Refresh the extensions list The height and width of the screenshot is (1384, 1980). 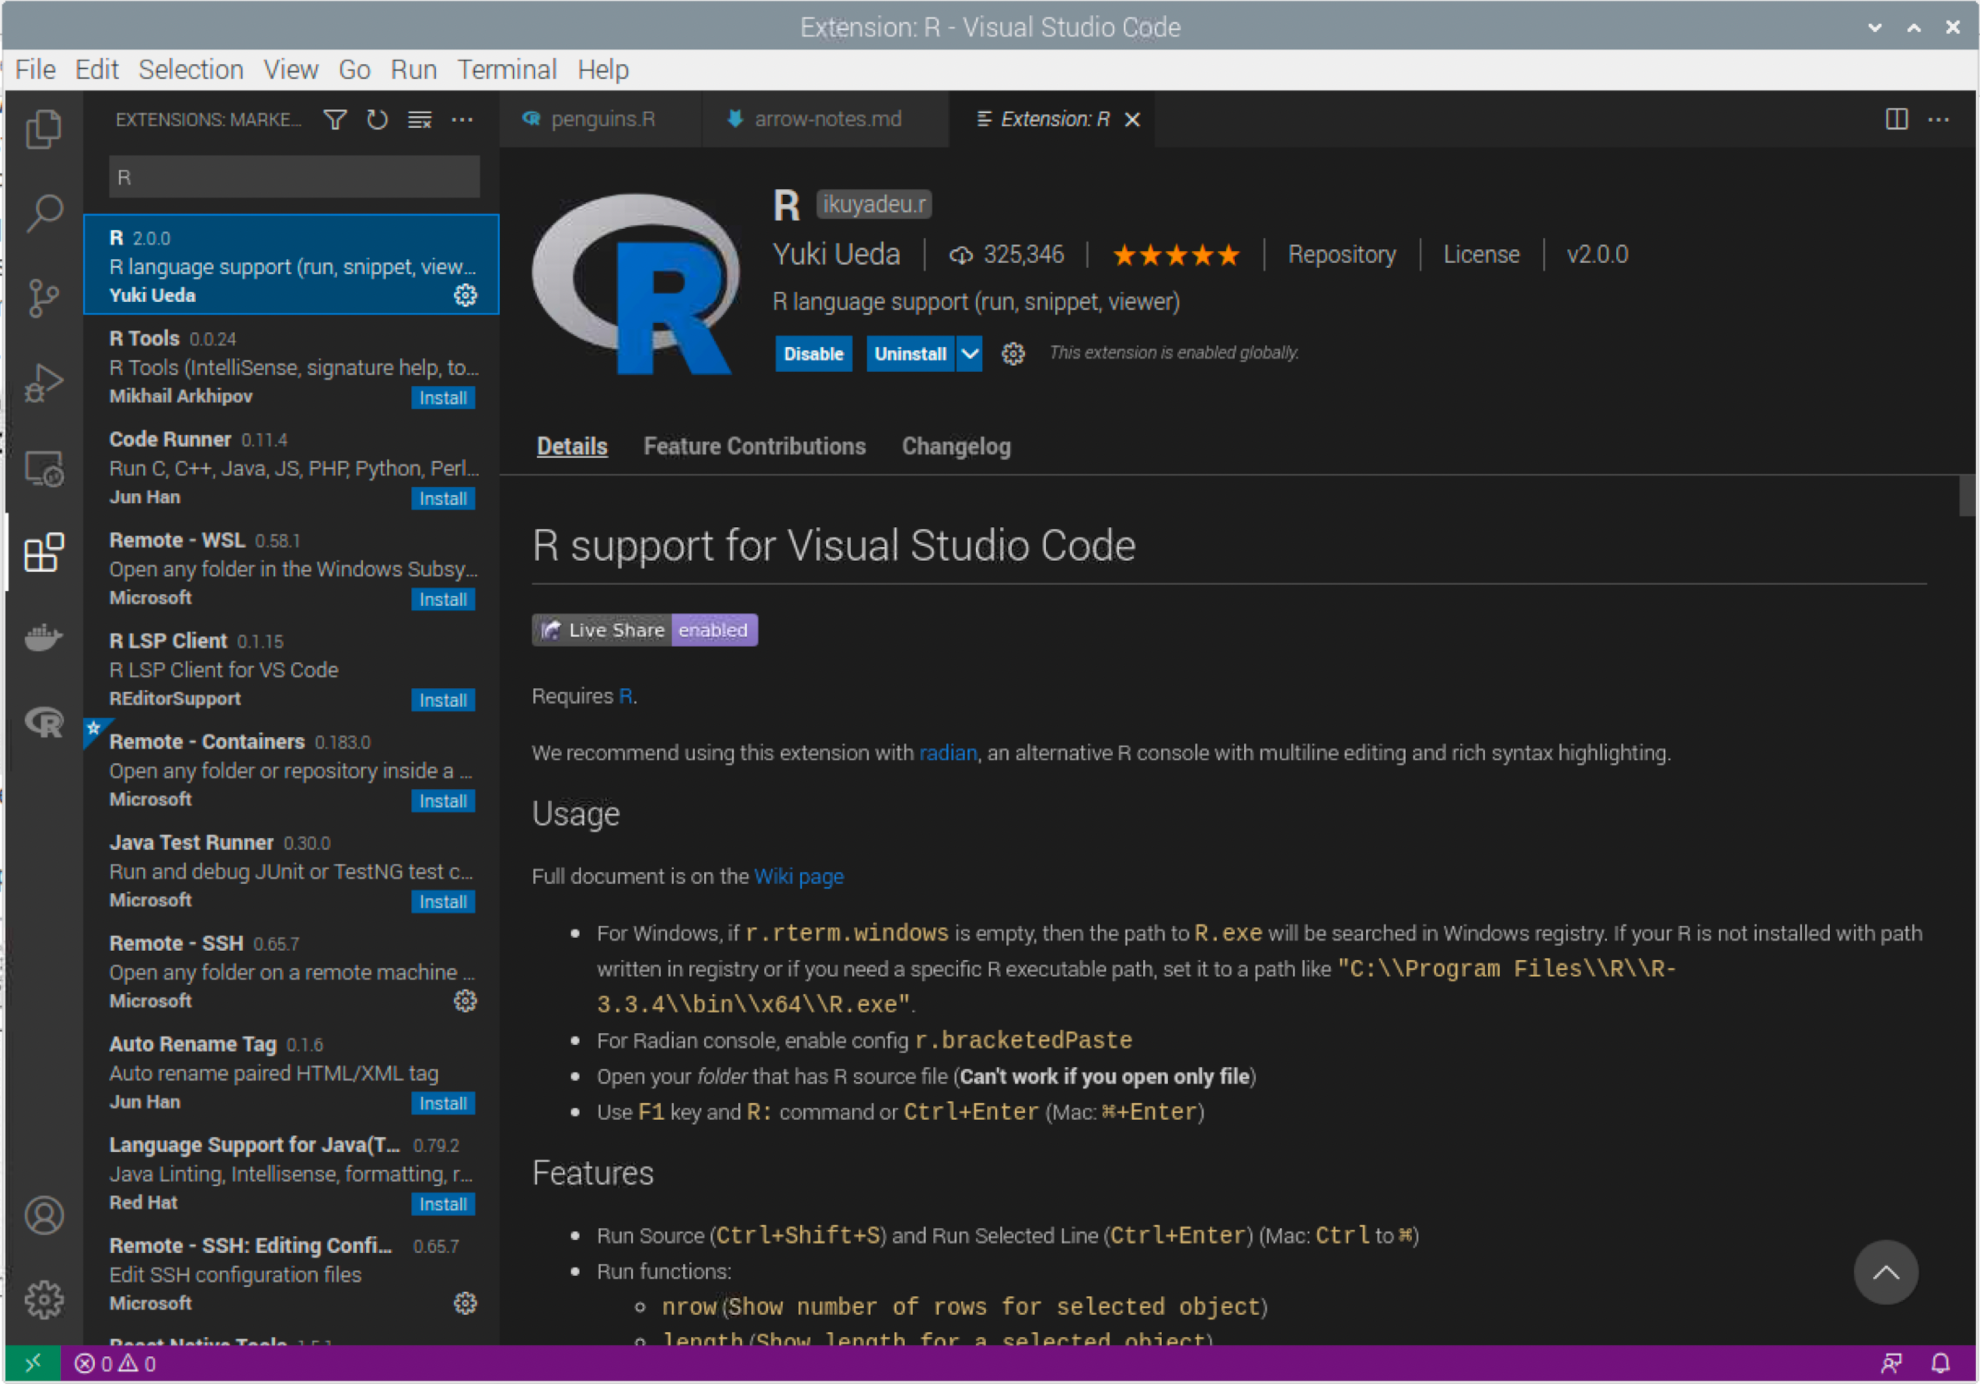tap(377, 120)
